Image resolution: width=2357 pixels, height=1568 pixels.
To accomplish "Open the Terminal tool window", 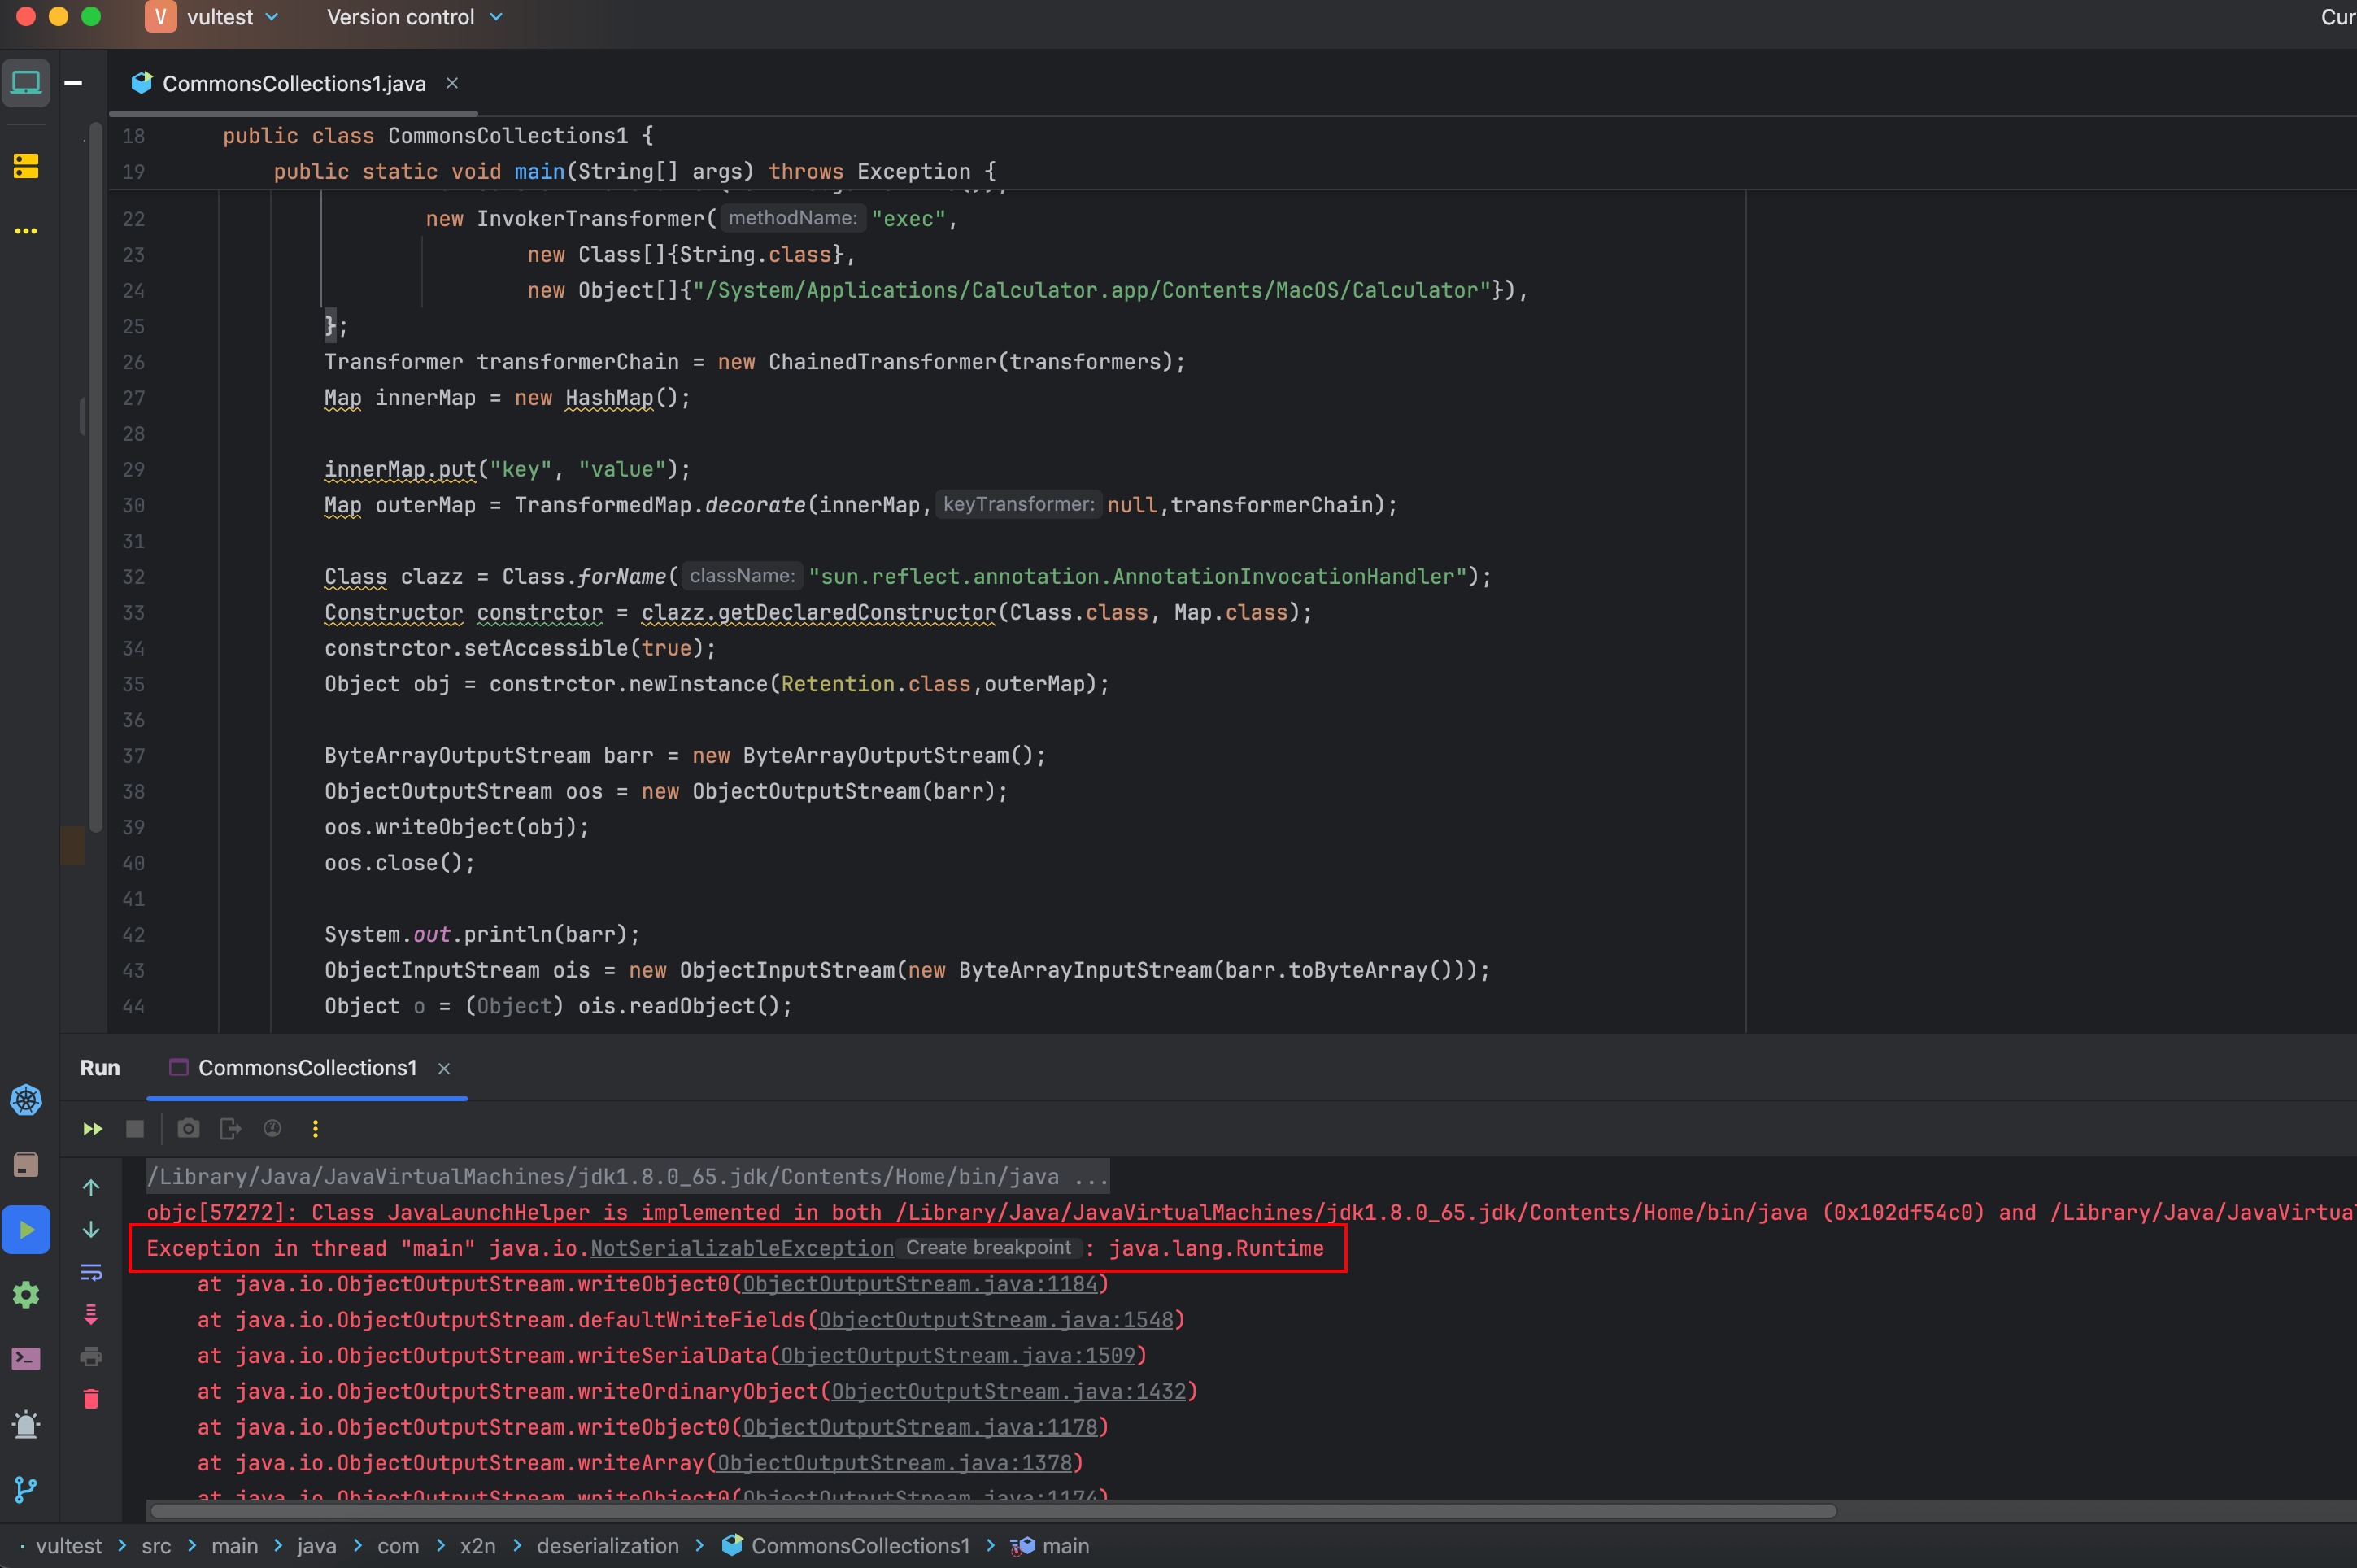I will point(26,1359).
